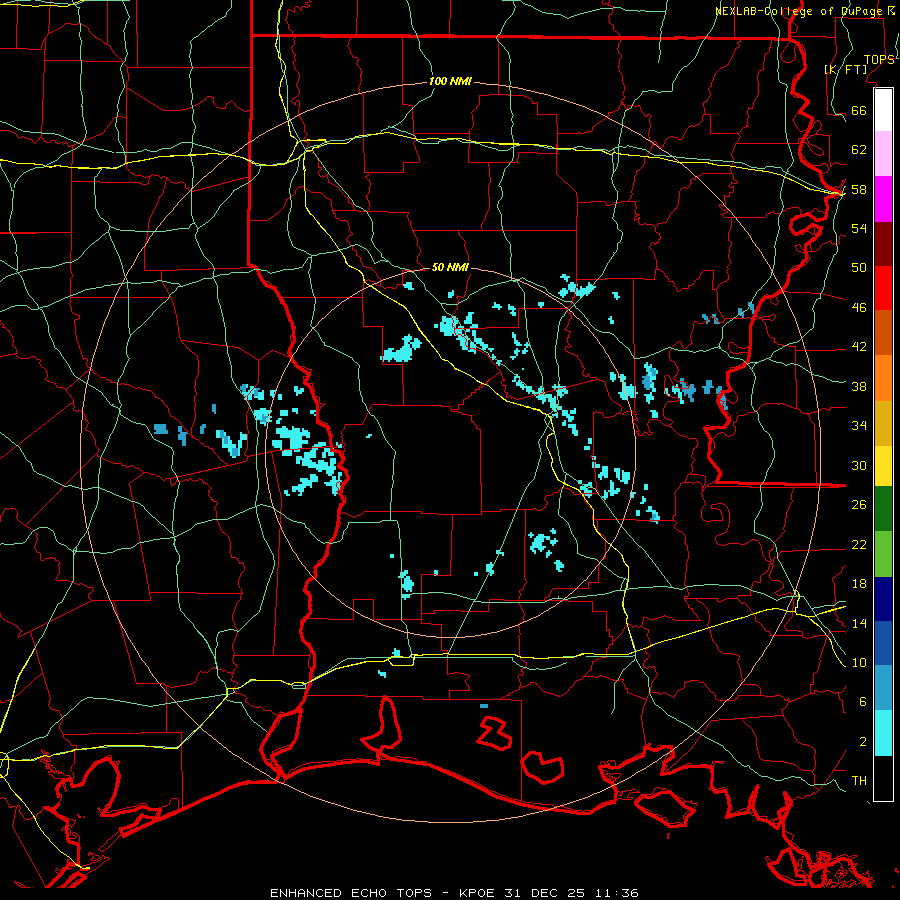Click the magenta legend swatch
900x900 pixels.
[x=883, y=199]
